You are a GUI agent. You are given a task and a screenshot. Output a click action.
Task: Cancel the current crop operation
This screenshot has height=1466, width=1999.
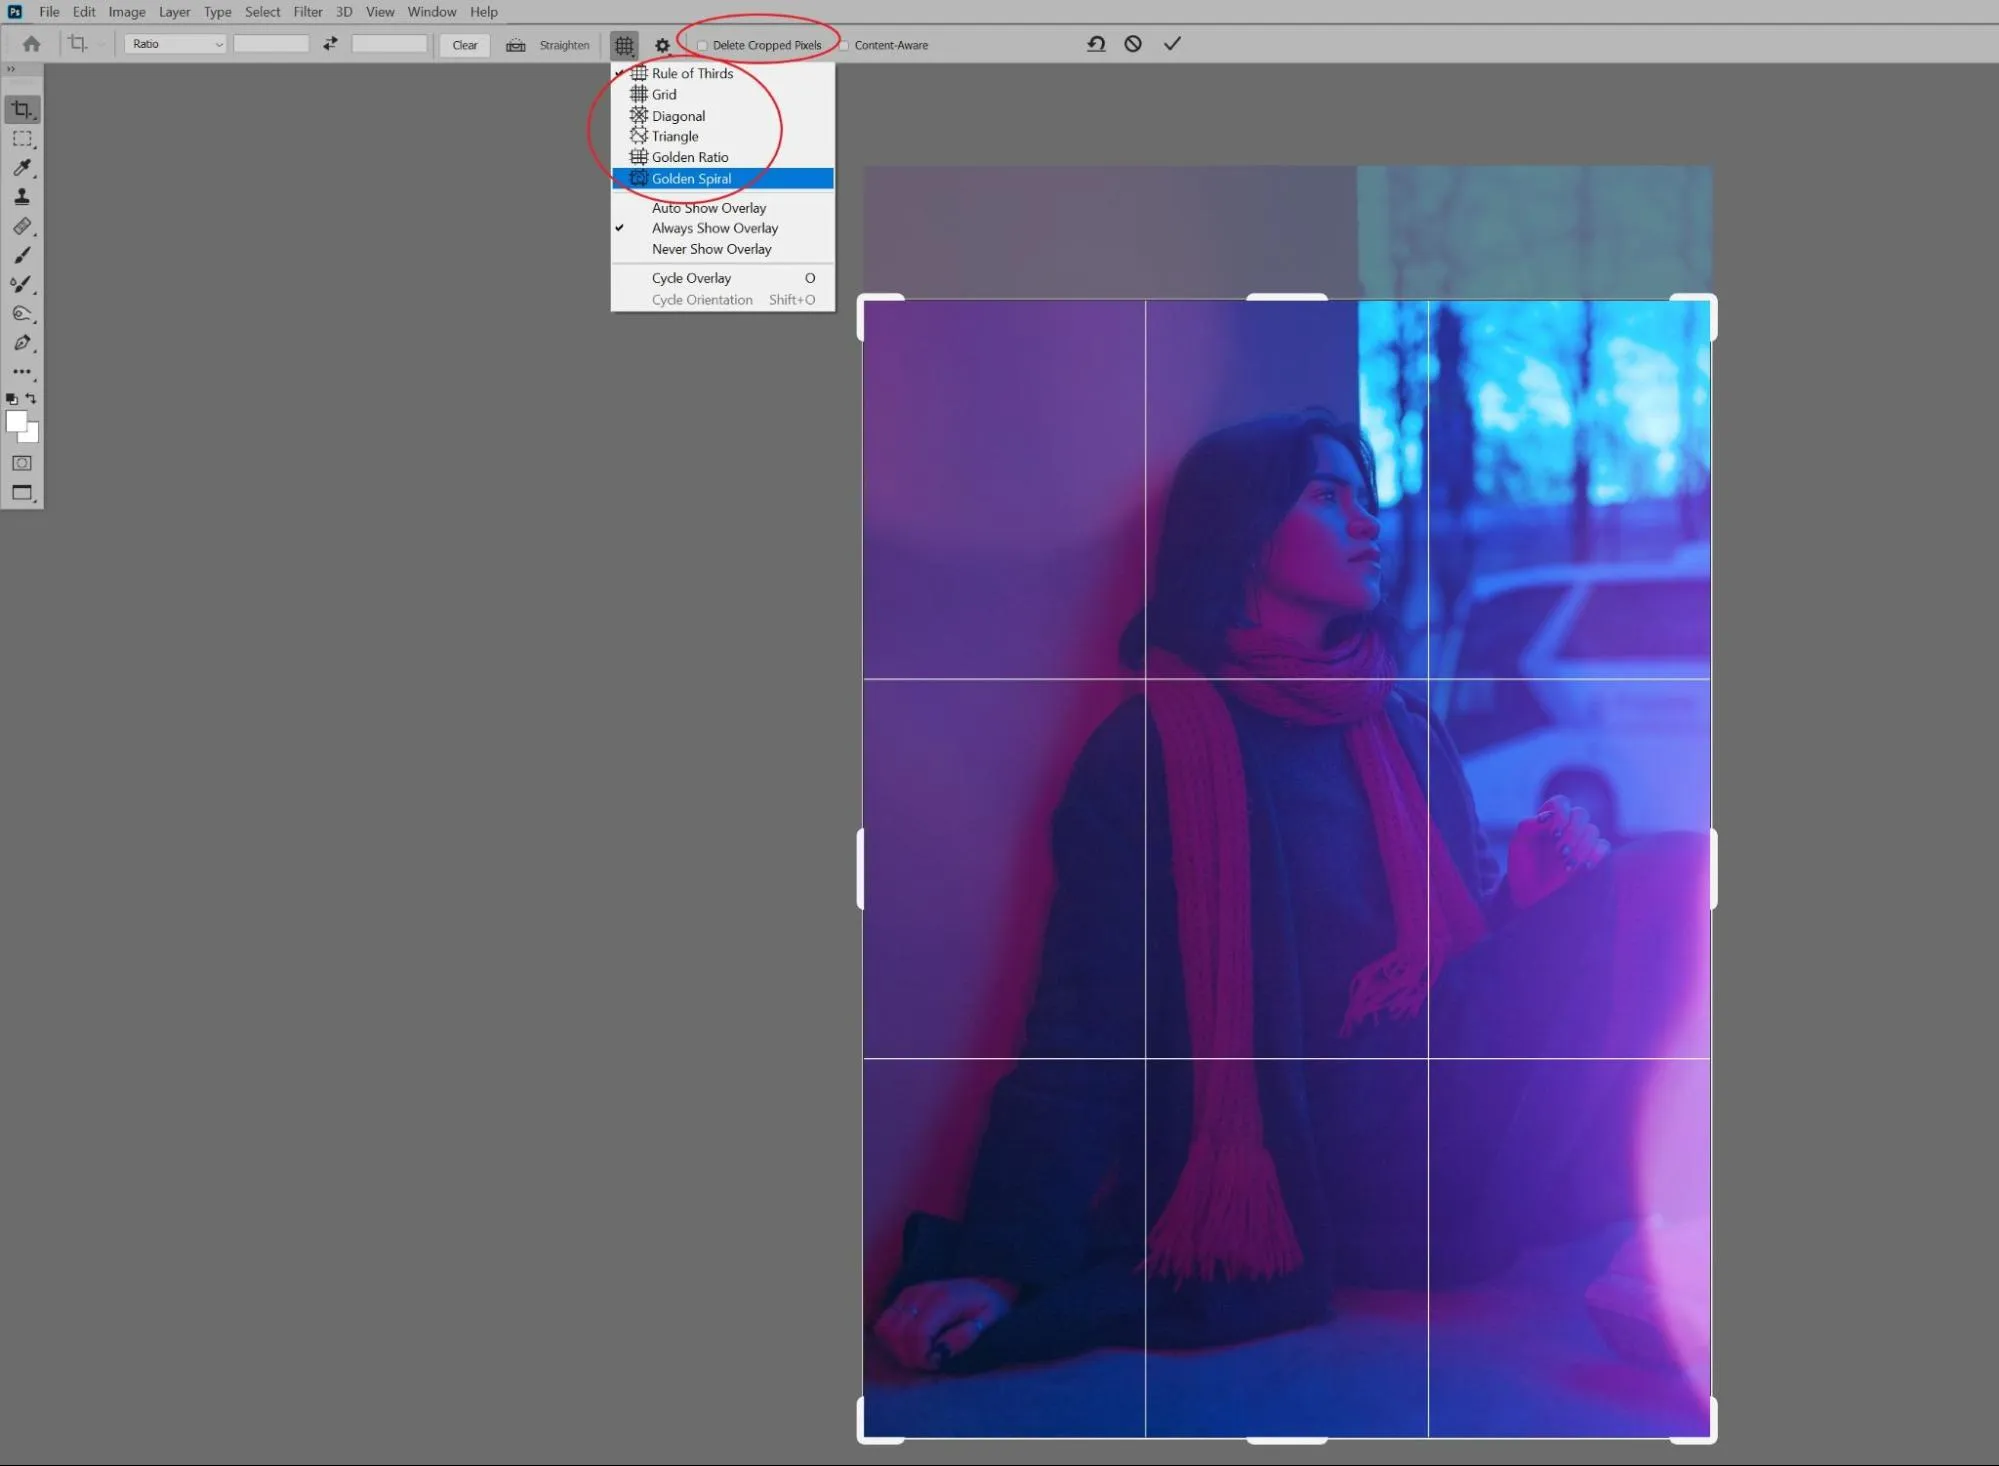click(x=1133, y=44)
